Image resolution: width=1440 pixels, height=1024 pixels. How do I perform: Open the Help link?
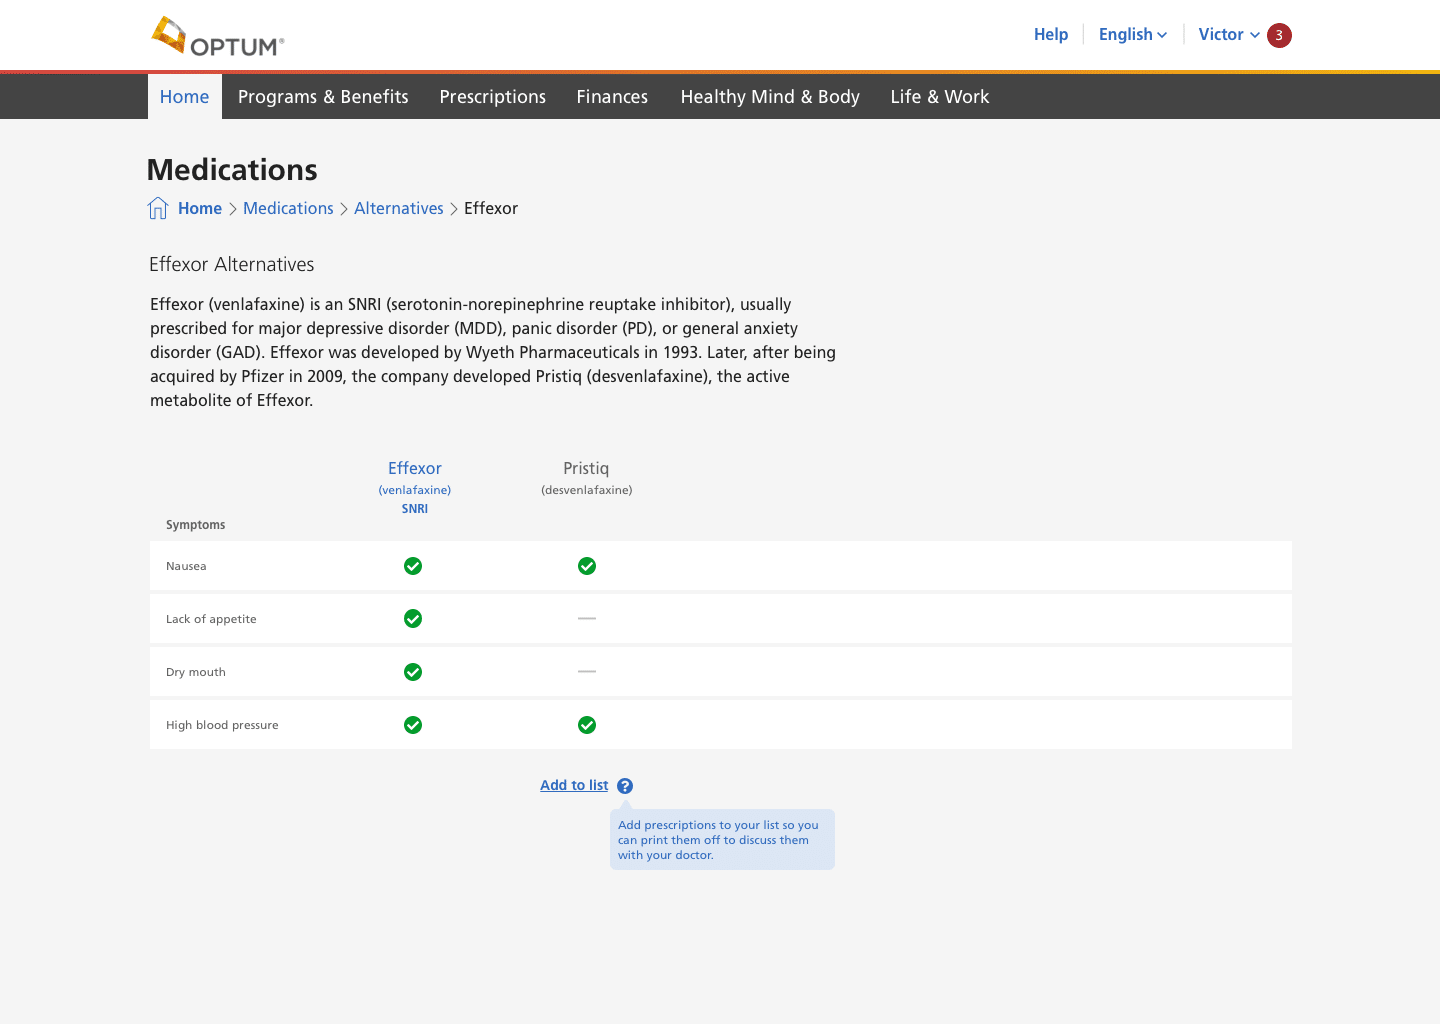[x=1050, y=34]
